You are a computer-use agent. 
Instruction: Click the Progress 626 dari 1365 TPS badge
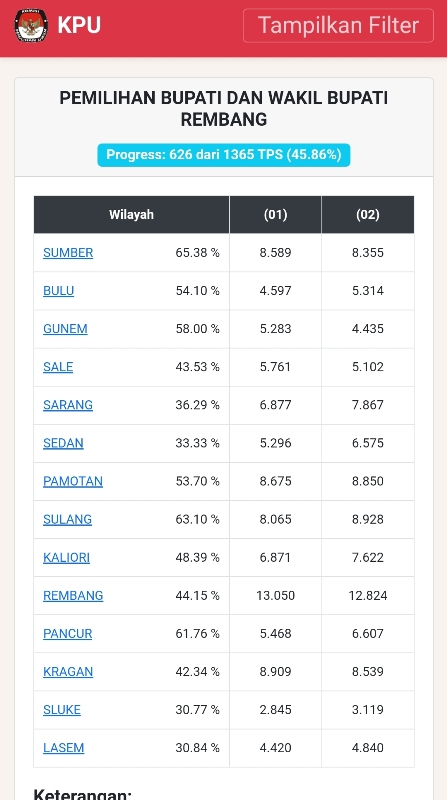click(224, 155)
